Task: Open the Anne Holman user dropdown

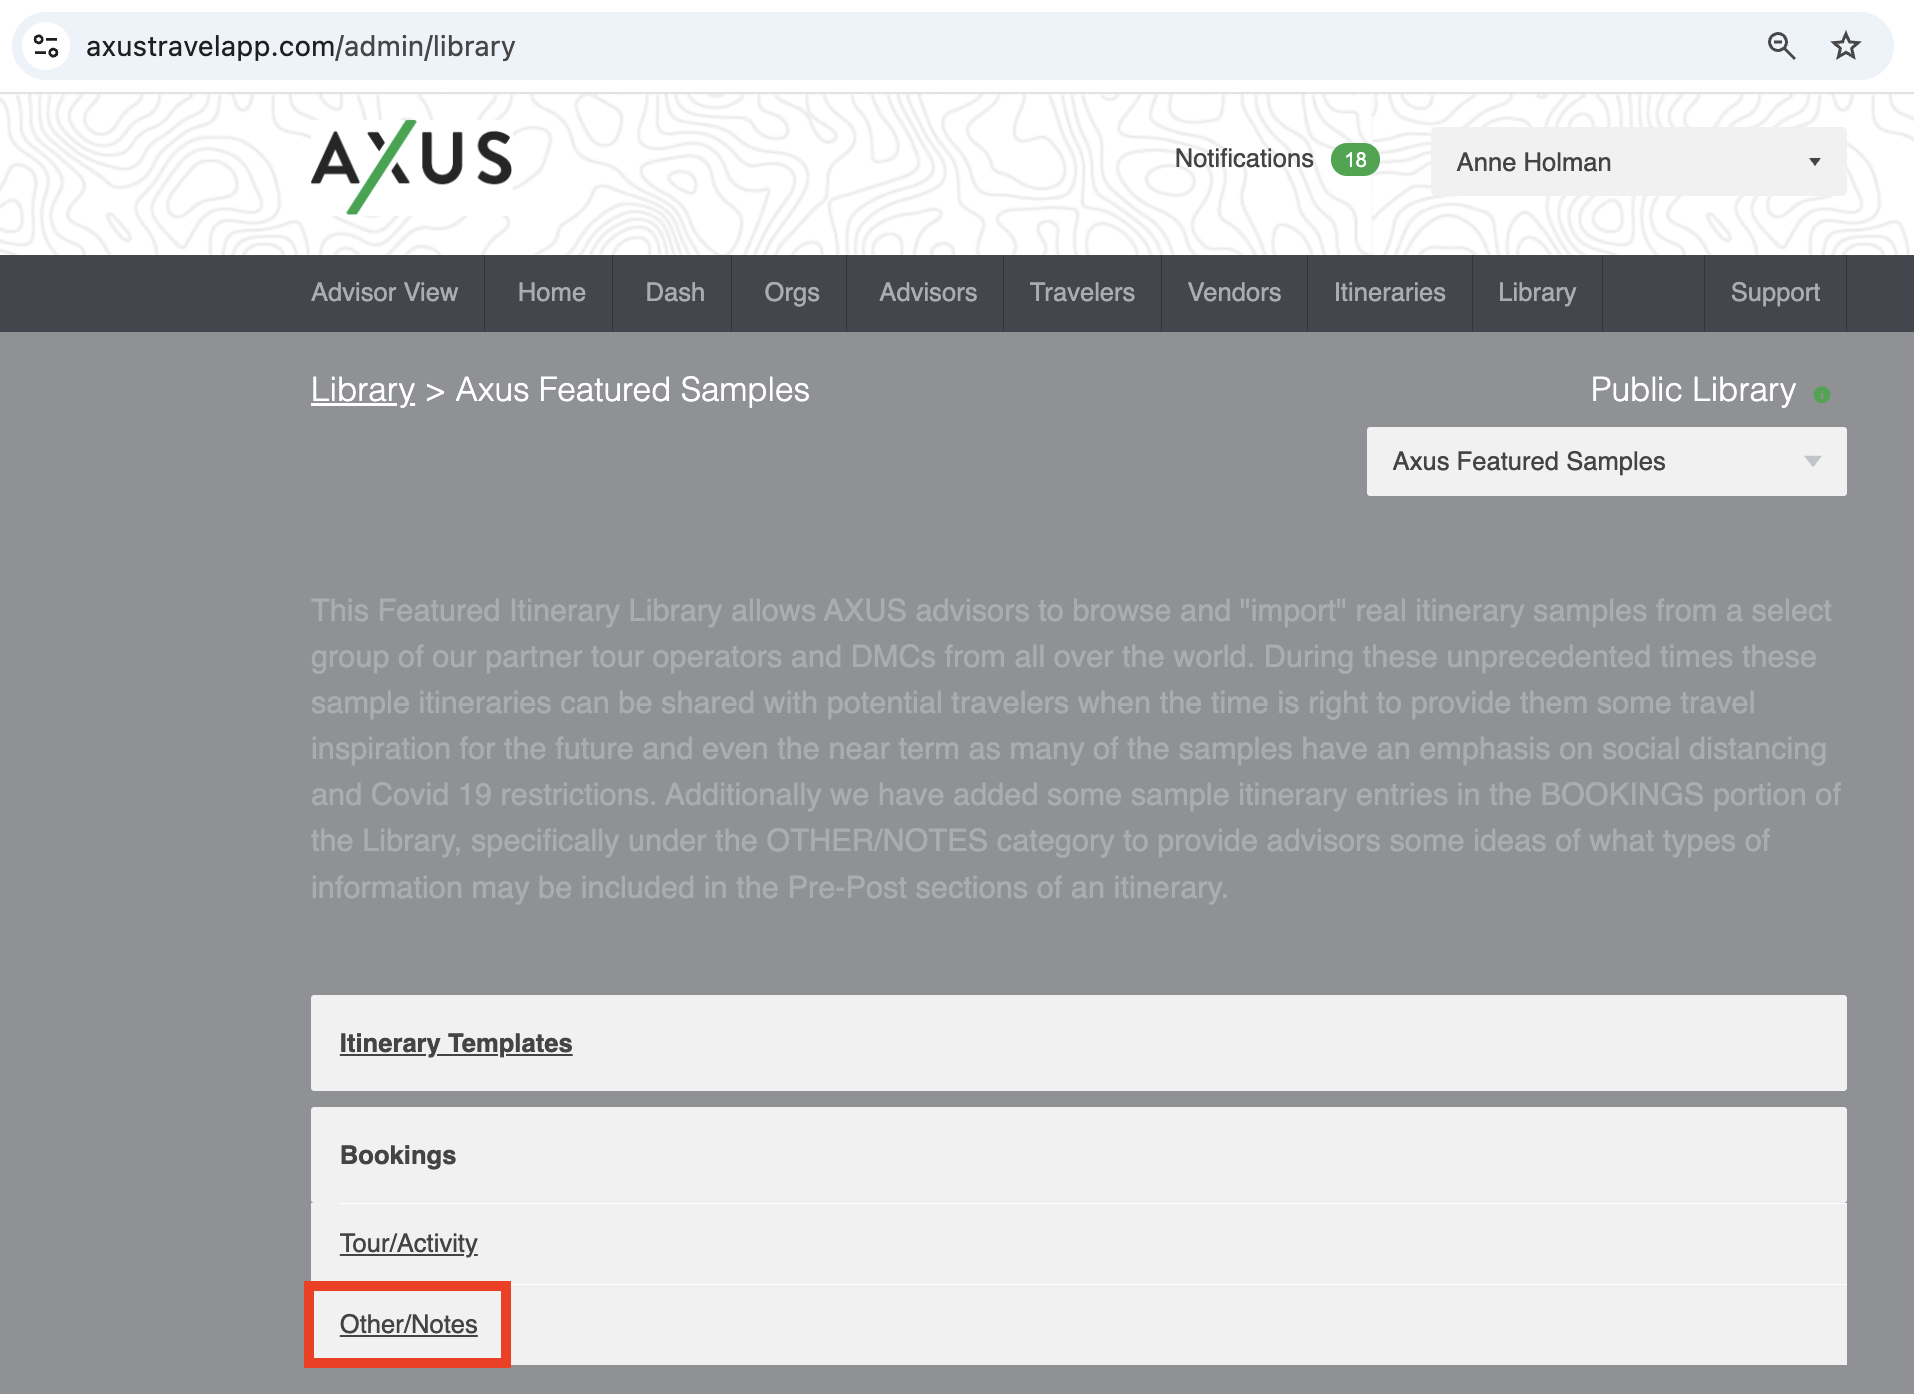Action: pos(1638,162)
